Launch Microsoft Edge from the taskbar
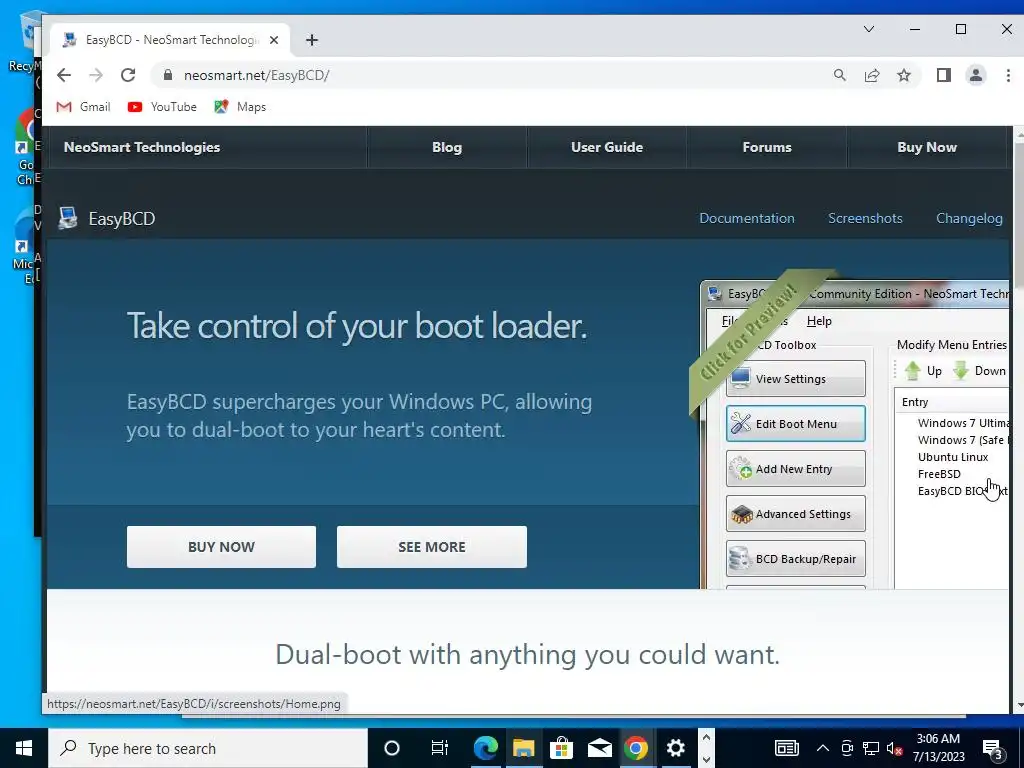The height and width of the screenshot is (768, 1024). click(x=485, y=748)
